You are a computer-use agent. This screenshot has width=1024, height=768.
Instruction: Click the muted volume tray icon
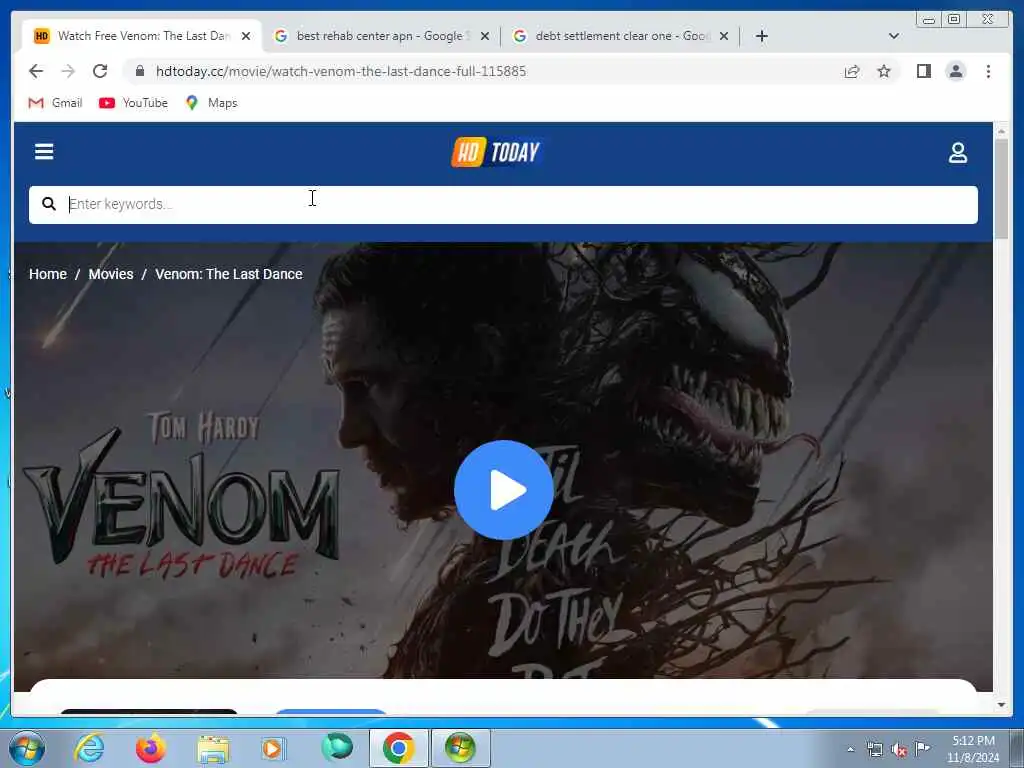pos(899,750)
